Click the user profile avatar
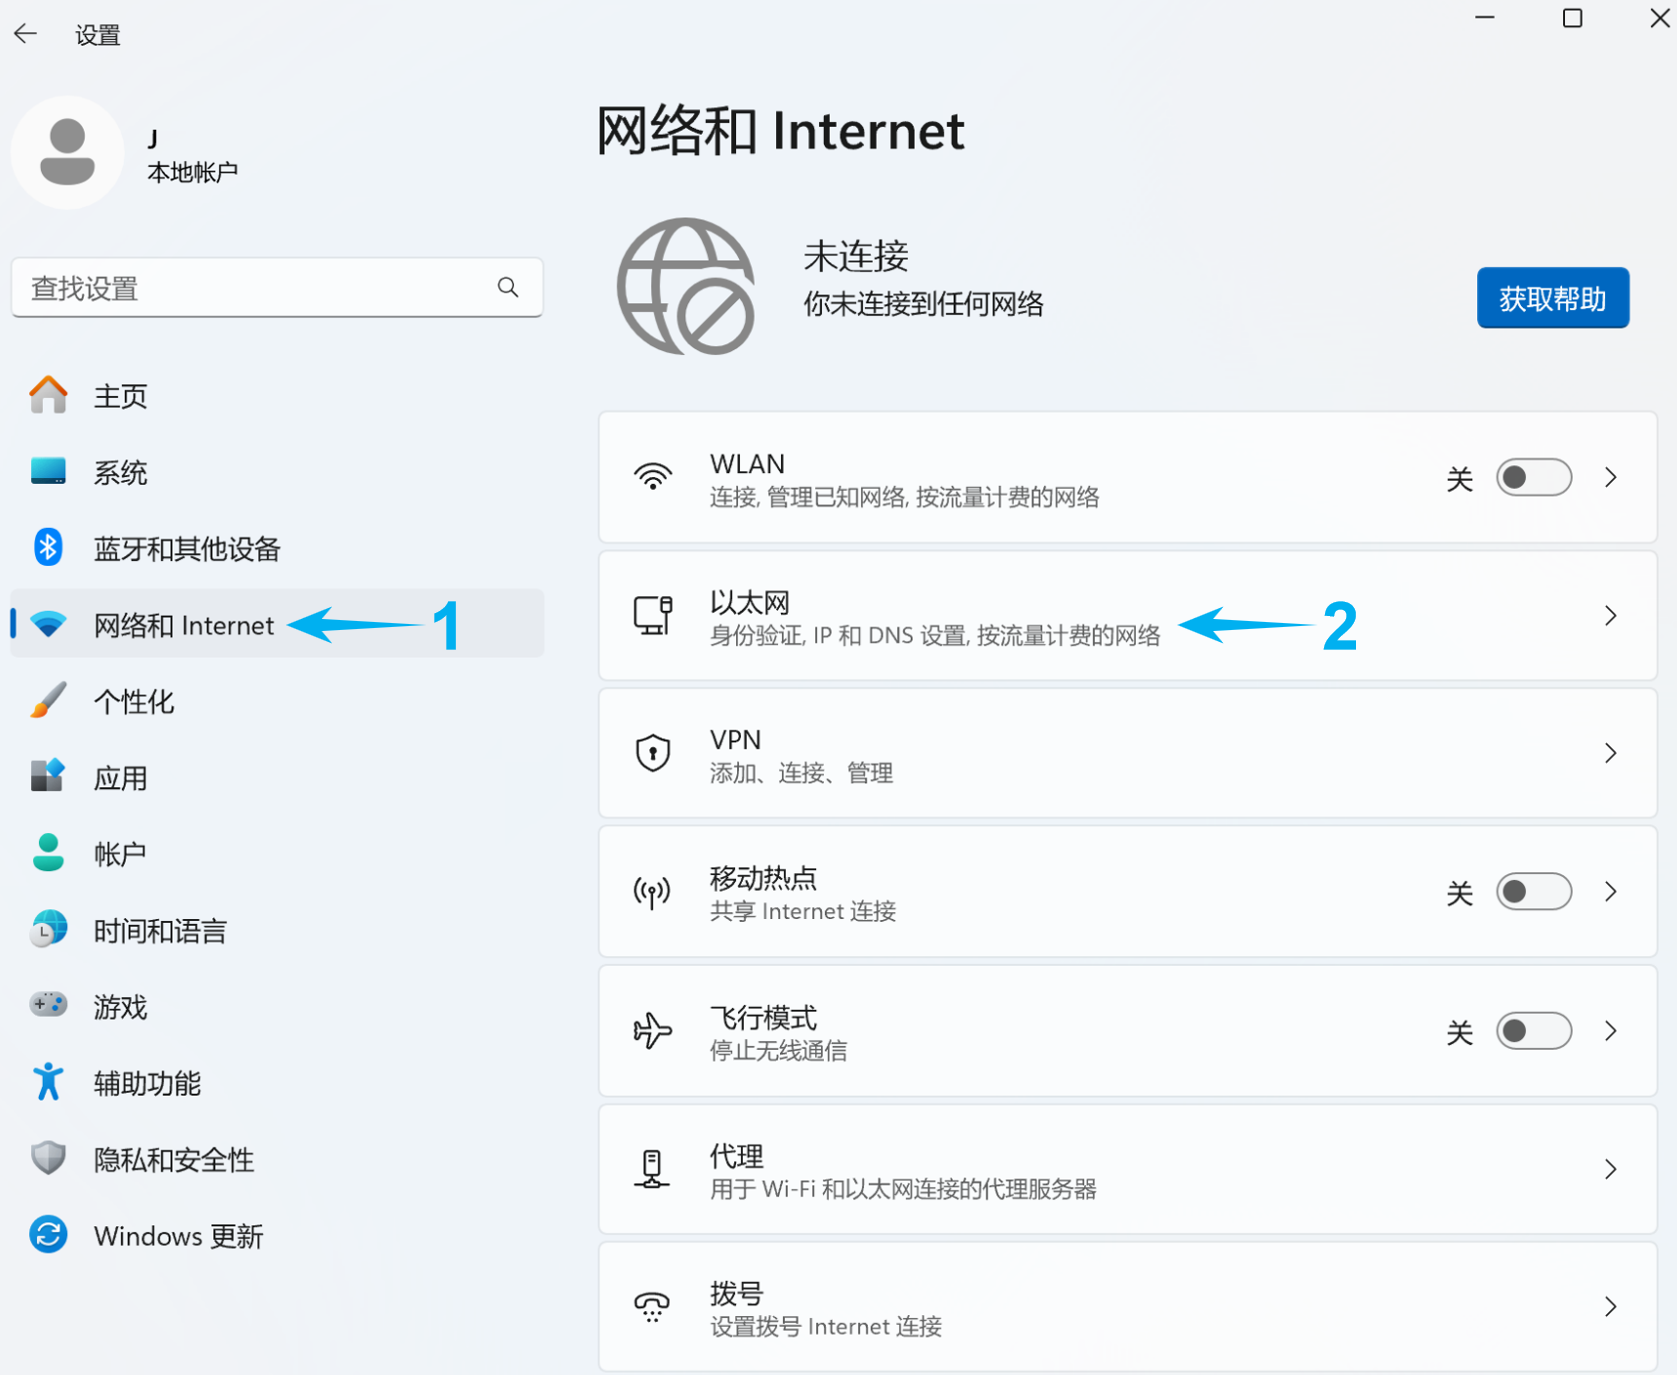1677x1375 pixels. point(67,152)
